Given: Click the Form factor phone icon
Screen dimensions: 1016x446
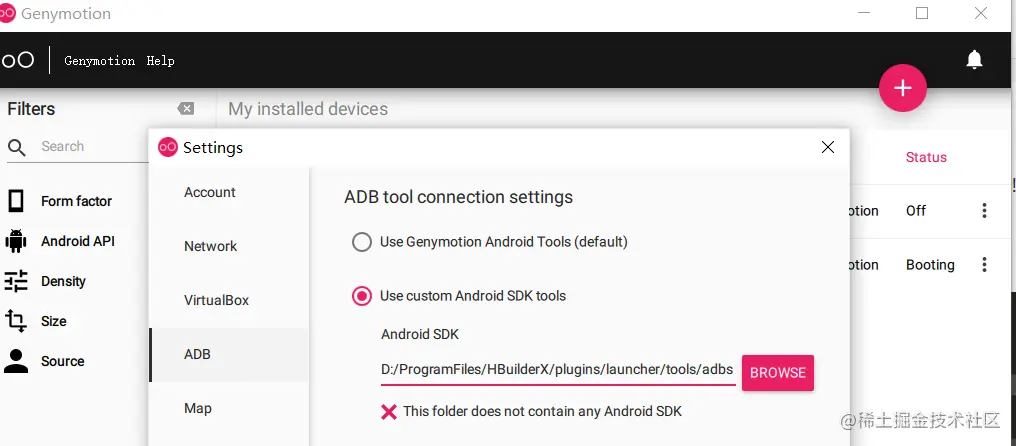Looking at the screenshot, I should (16, 201).
